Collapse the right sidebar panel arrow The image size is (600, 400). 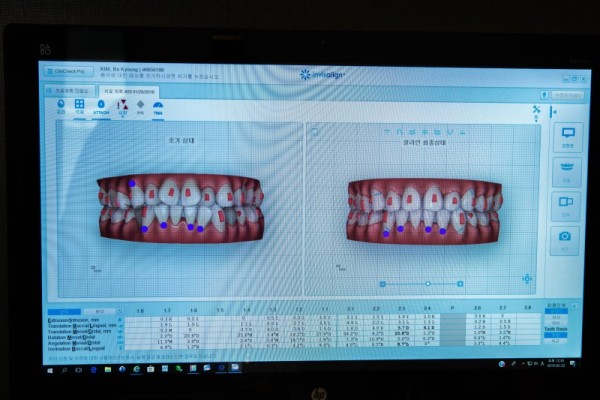[x=553, y=112]
